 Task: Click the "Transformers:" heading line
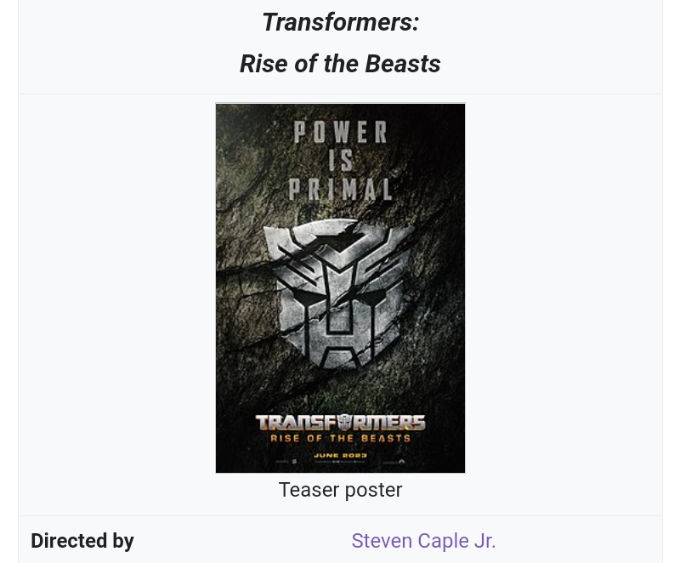(x=340, y=22)
